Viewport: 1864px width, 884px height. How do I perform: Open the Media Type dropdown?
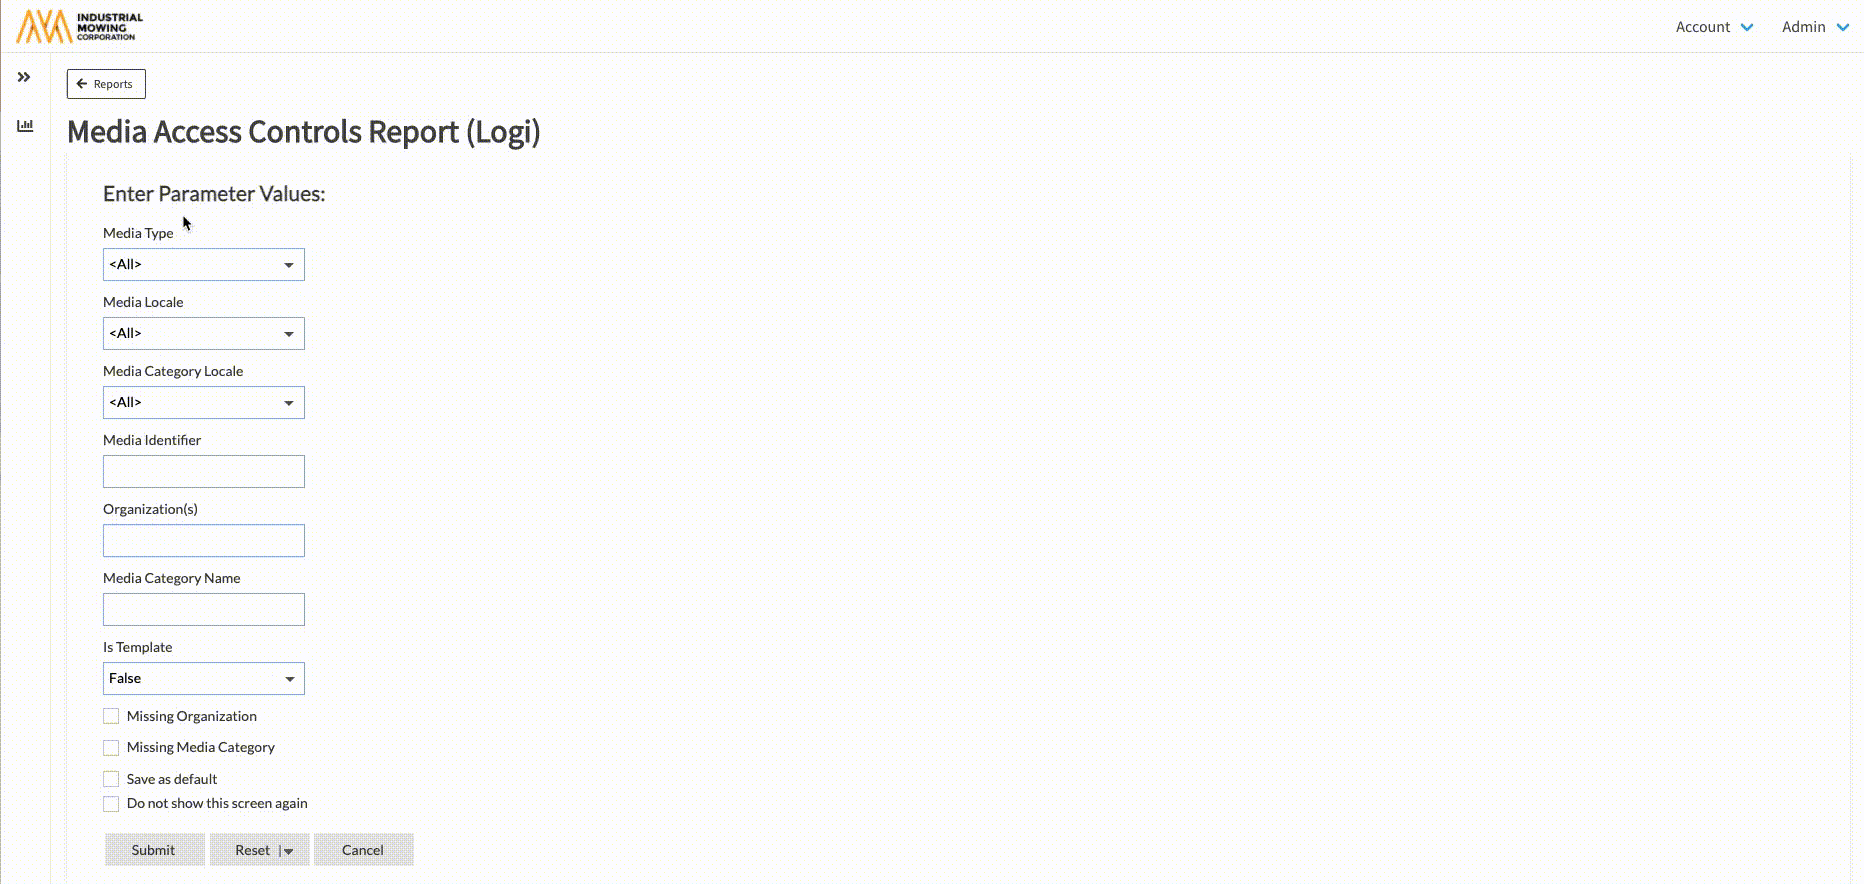pos(204,265)
